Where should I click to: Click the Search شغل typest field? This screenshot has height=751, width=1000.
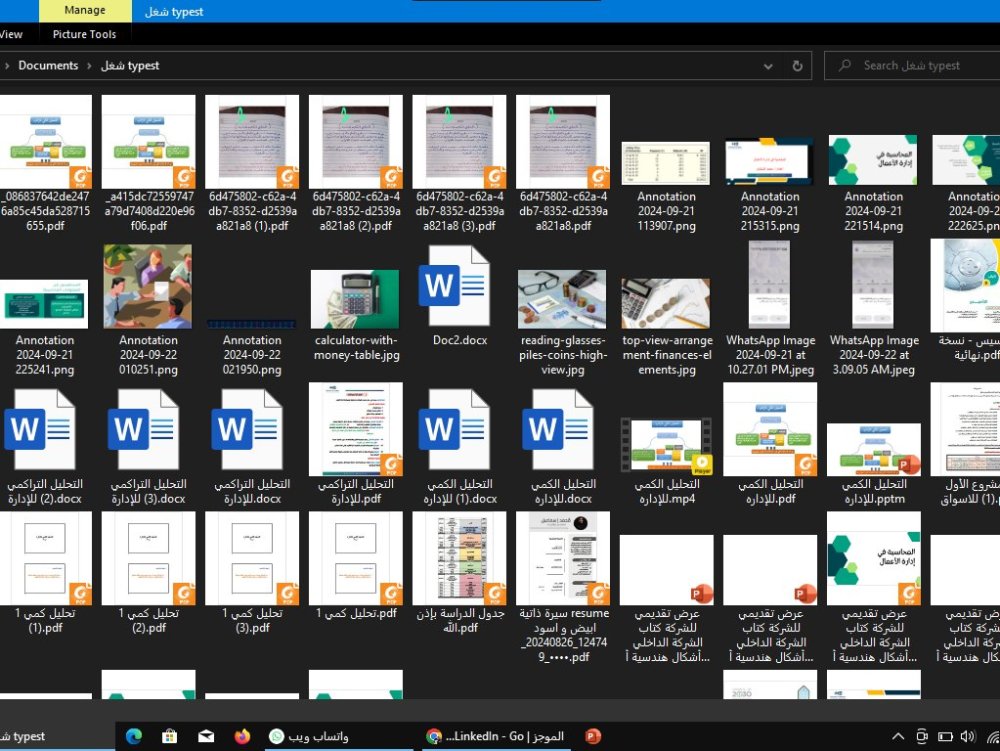tap(912, 66)
